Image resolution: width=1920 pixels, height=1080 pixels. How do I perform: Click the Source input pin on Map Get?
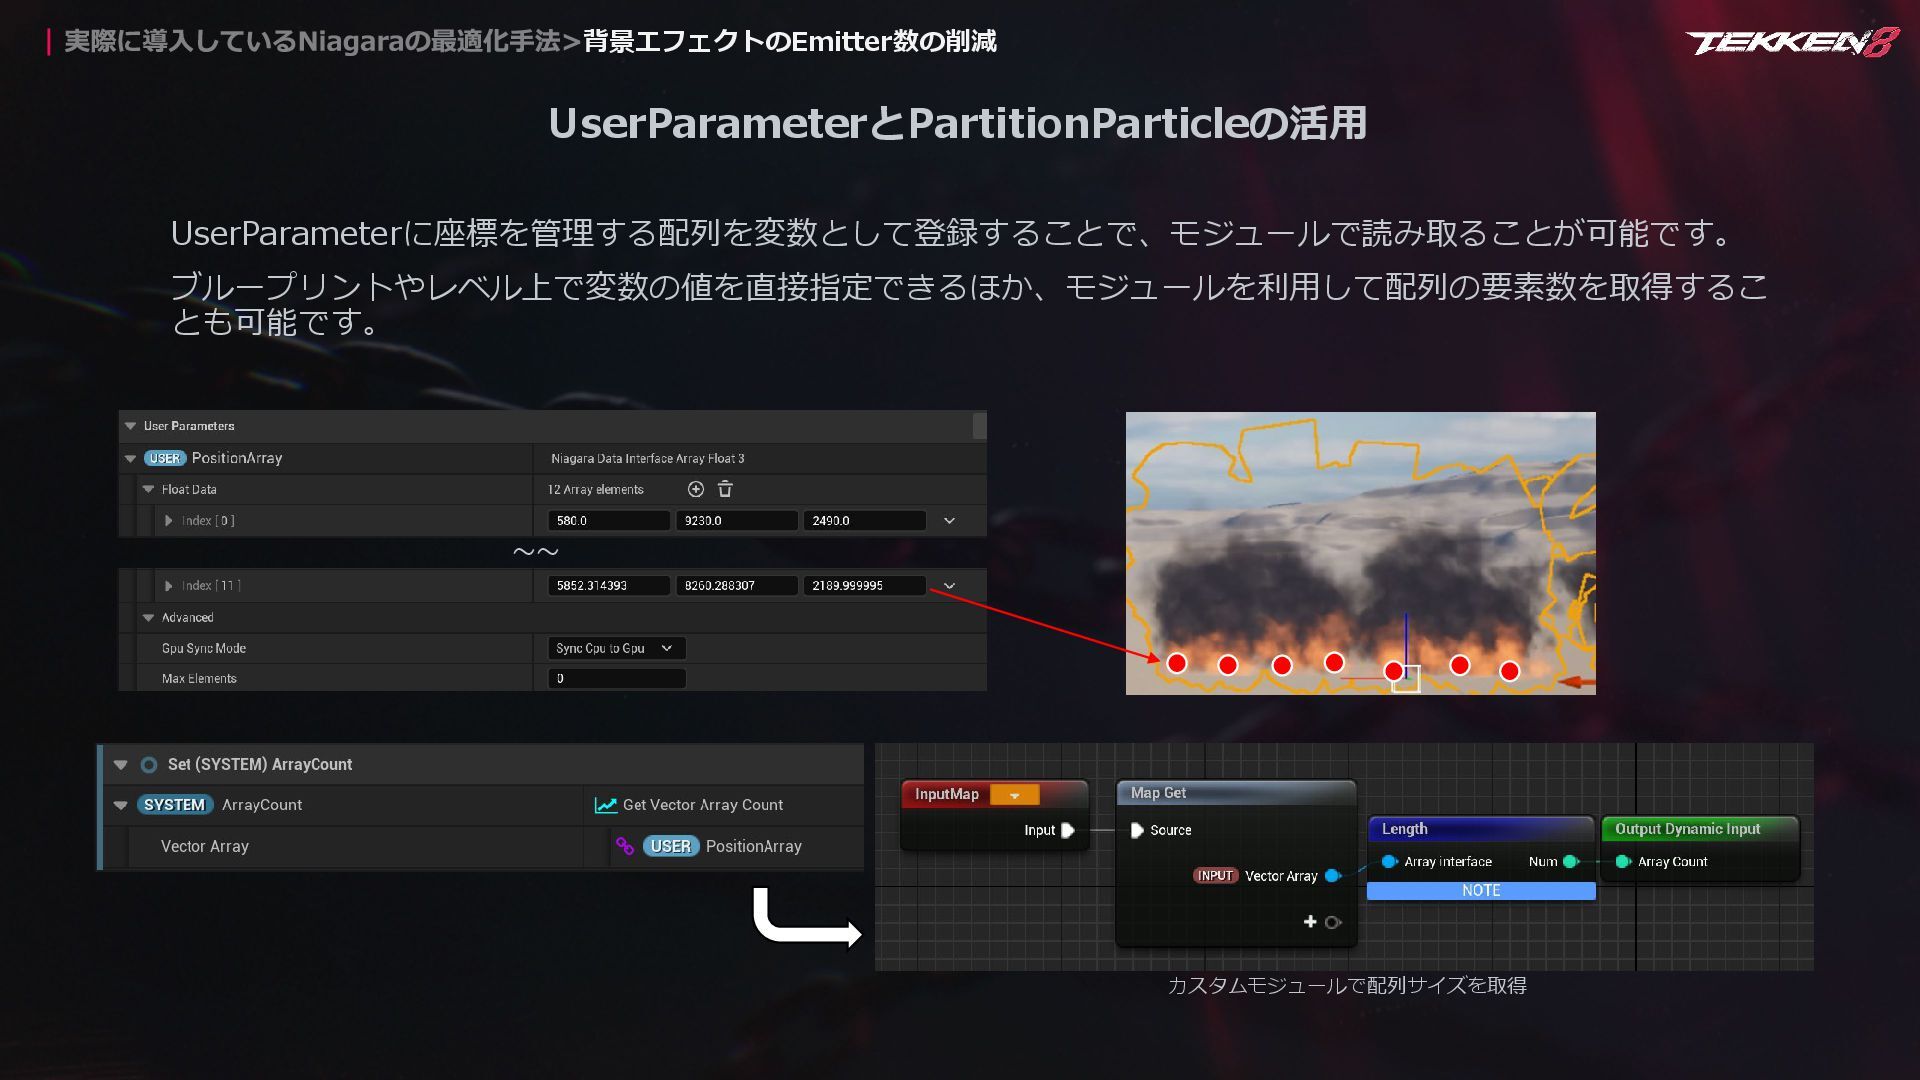[x=1137, y=830]
